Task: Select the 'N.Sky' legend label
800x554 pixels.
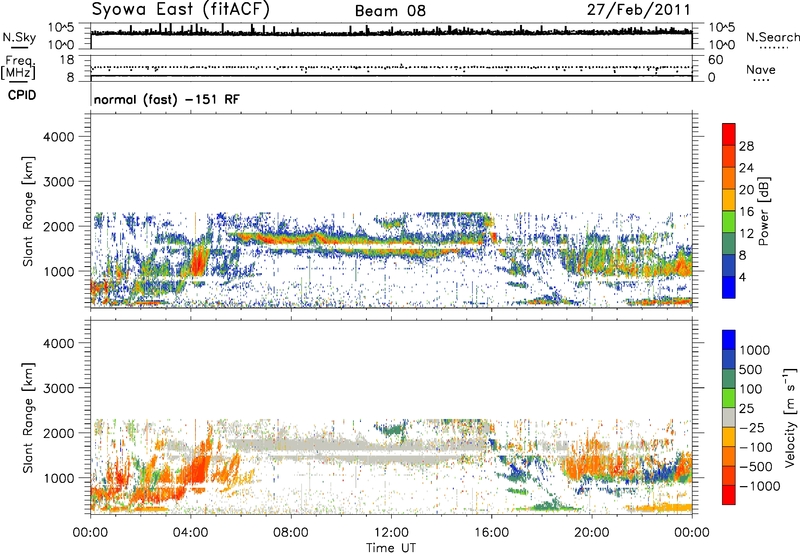Action: click(x=19, y=37)
